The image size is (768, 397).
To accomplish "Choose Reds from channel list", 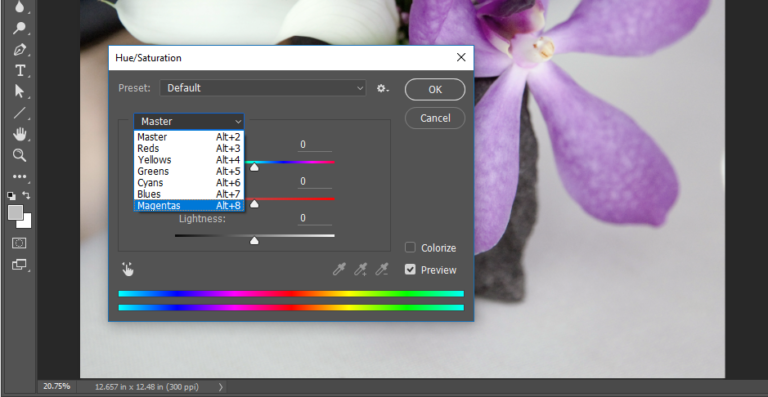I will click(189, 148).
